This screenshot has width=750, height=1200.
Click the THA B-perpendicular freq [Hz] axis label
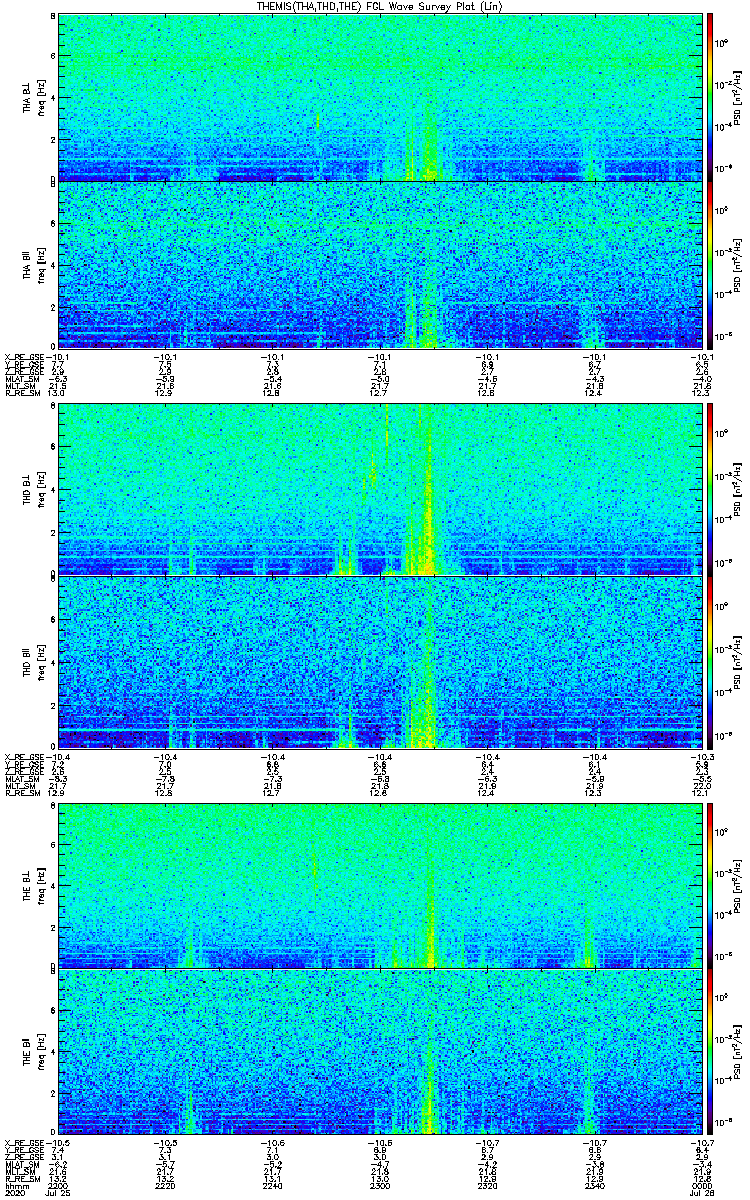(41, 97)
